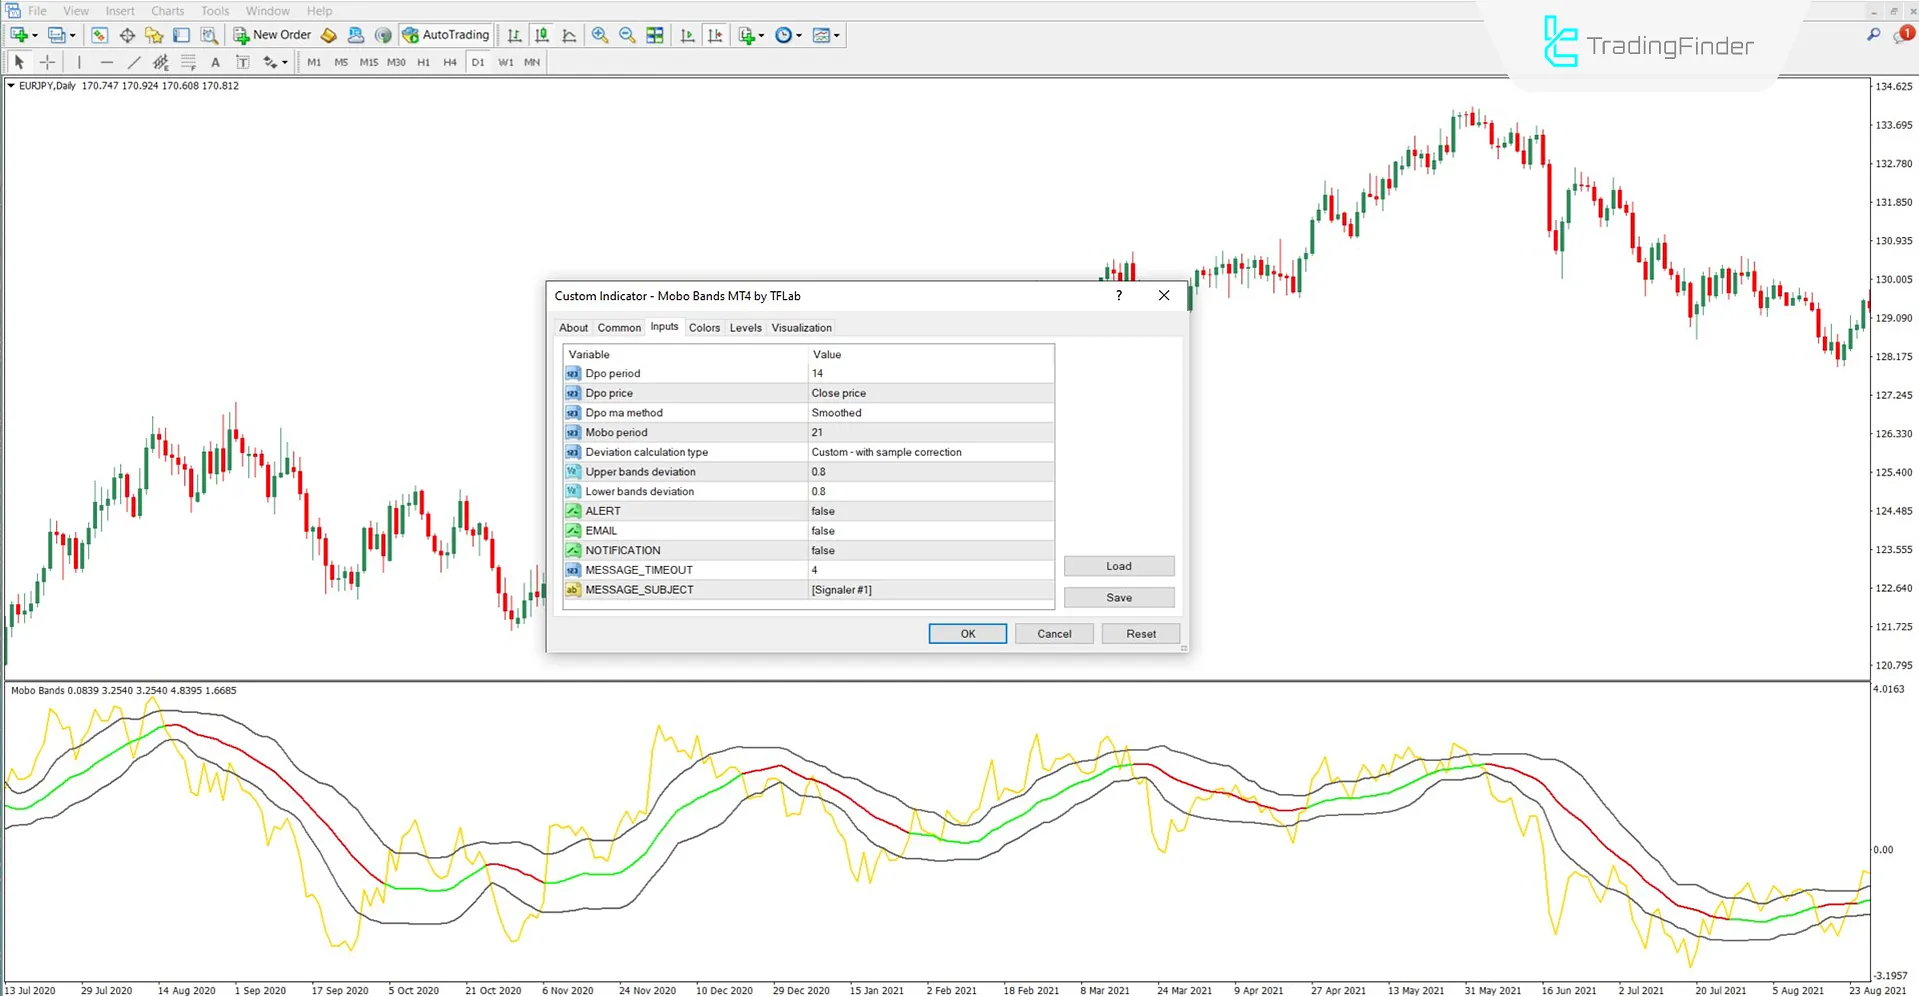Zoom in on the chart
Image resolution: width=1919 pixels, height=996 pixels.
click(599, 34)
